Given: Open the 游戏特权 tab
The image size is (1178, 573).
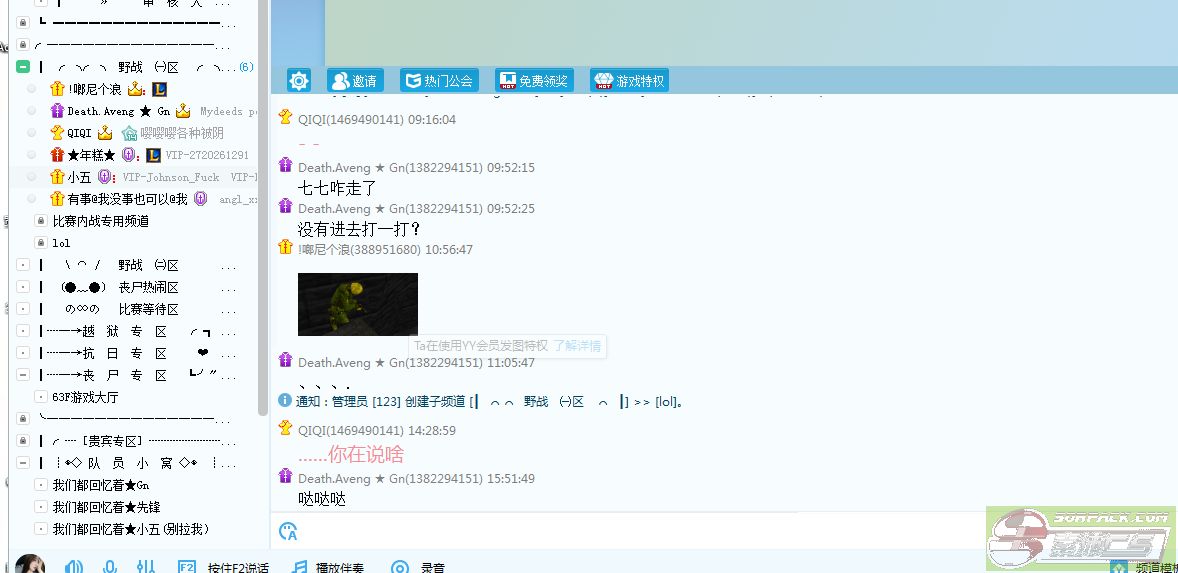Looking at the screenshot, I should tap(629, 81).
